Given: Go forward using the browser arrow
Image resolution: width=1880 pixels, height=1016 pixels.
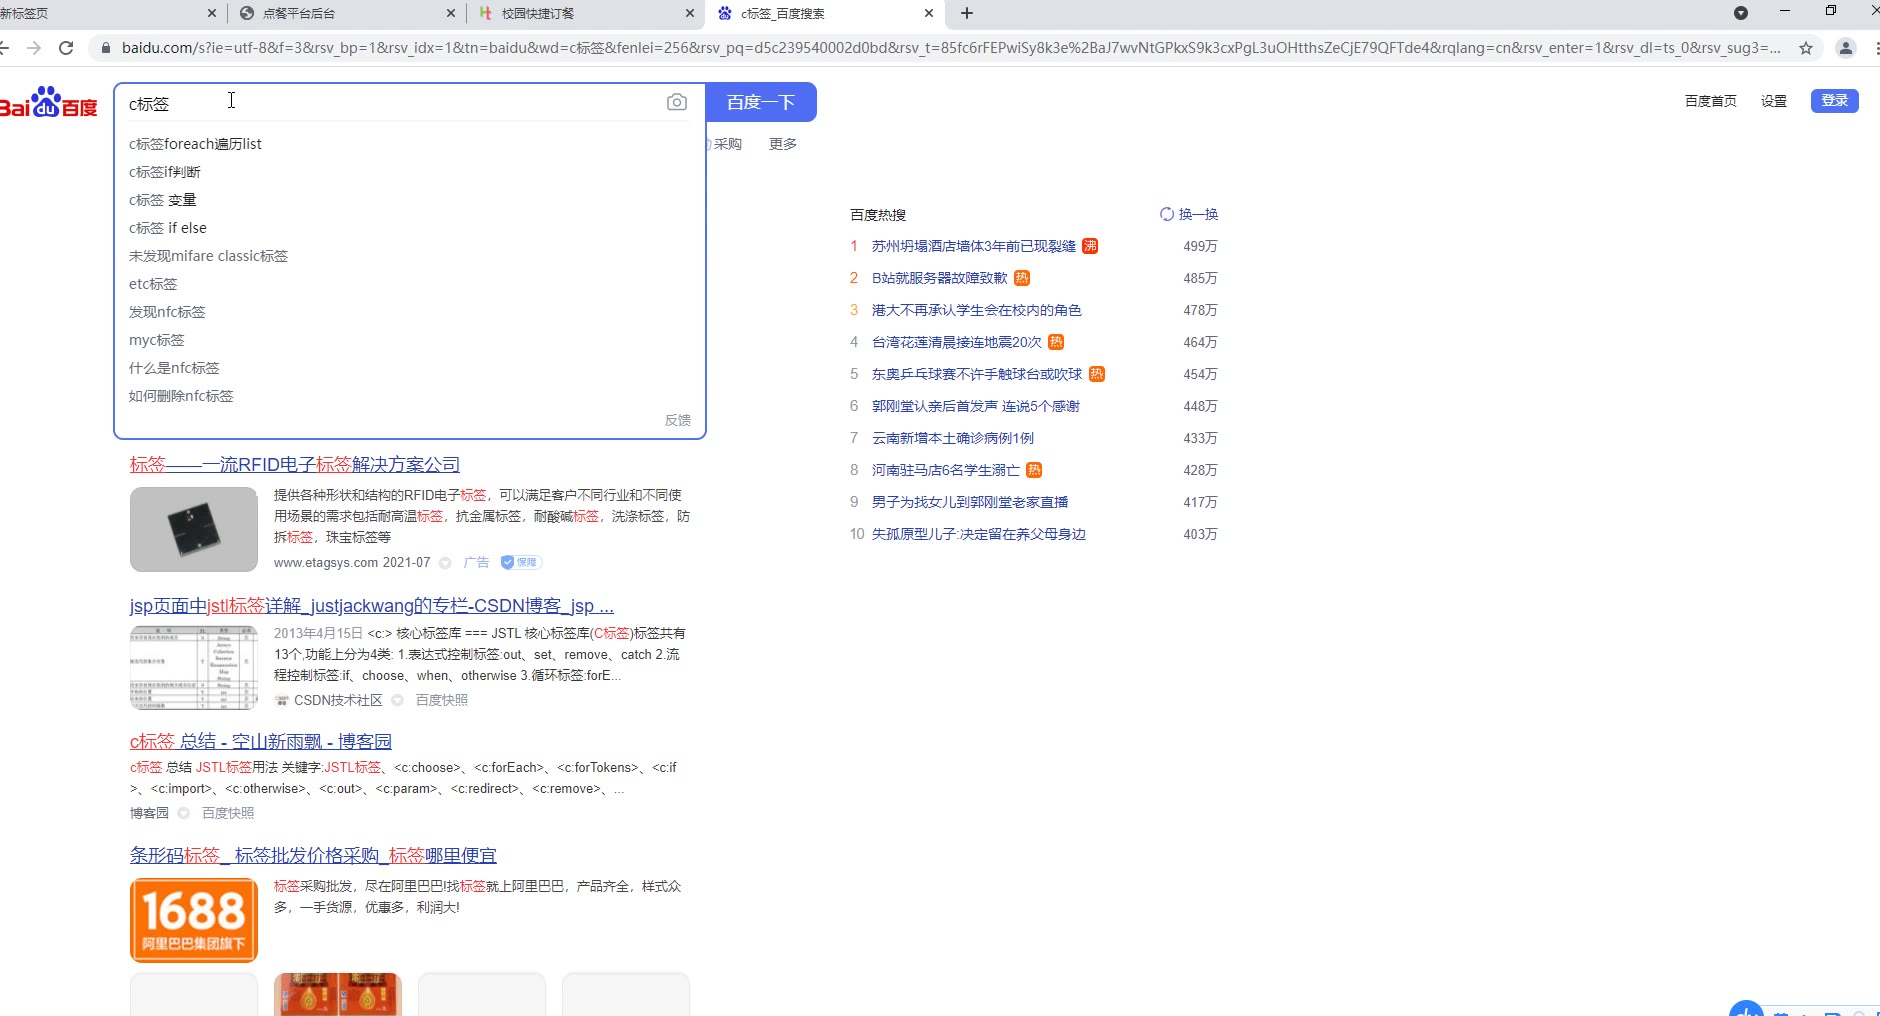Looking at the screenshot, I should click(34, 48).
